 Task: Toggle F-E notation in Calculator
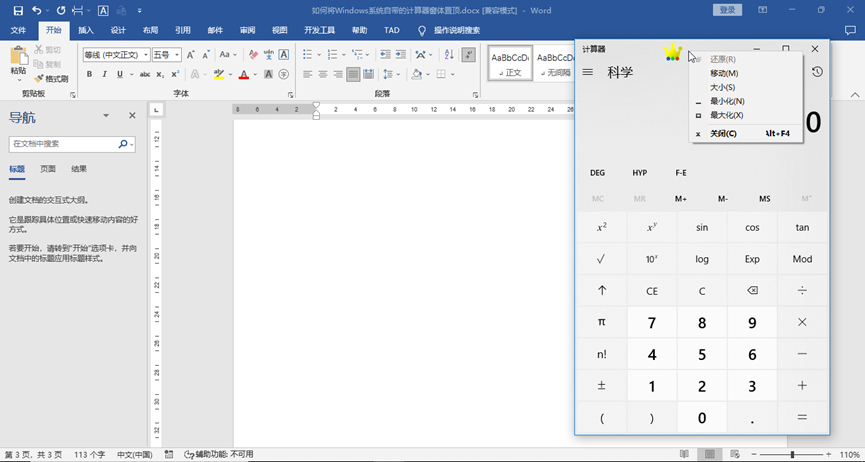coord(681,173)
